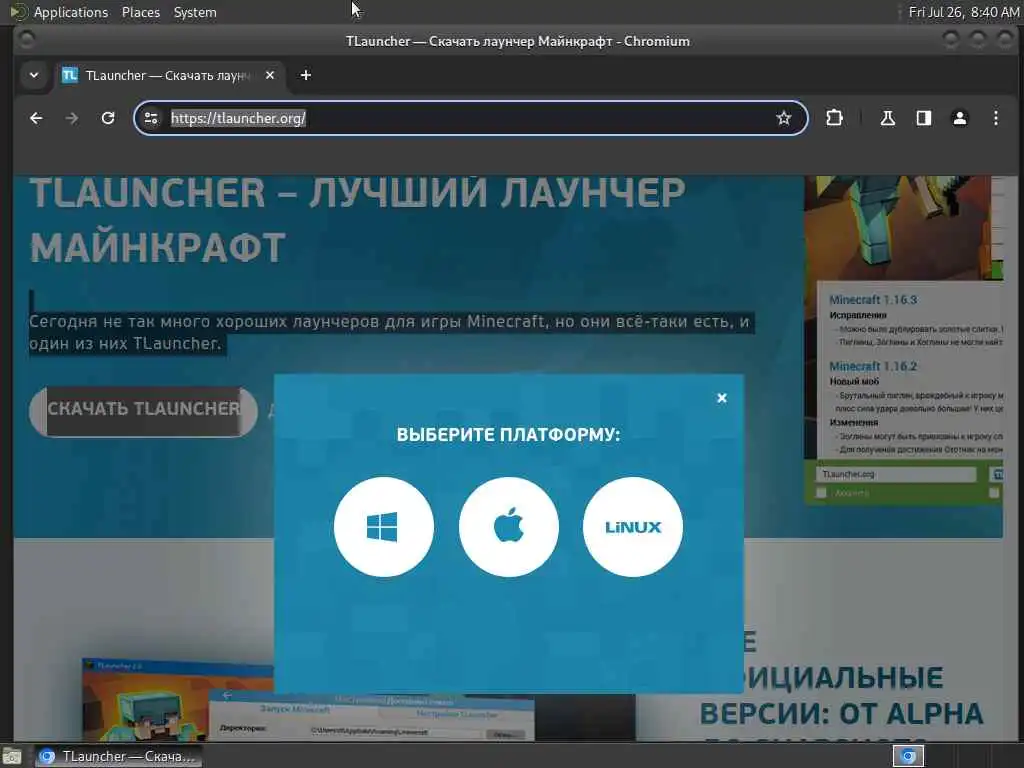Choose the Linux platform button
This screenshot has height=768, width=1024.
pos(633,526)
